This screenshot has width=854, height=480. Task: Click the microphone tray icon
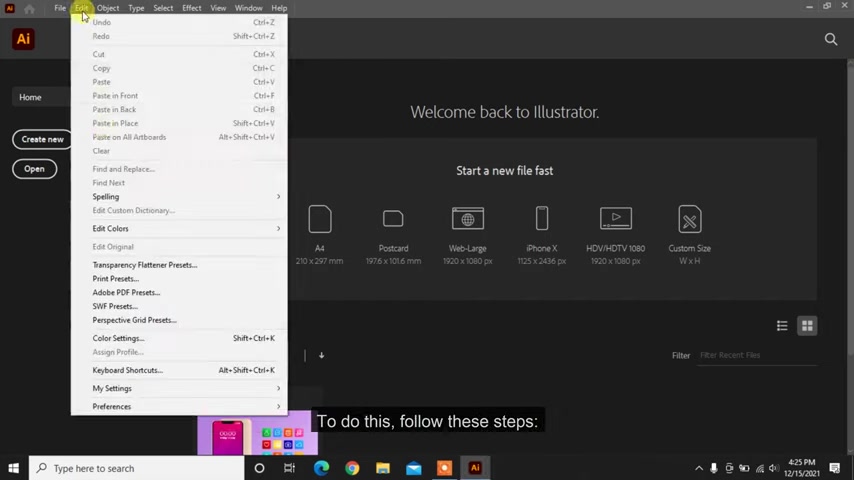713,468
